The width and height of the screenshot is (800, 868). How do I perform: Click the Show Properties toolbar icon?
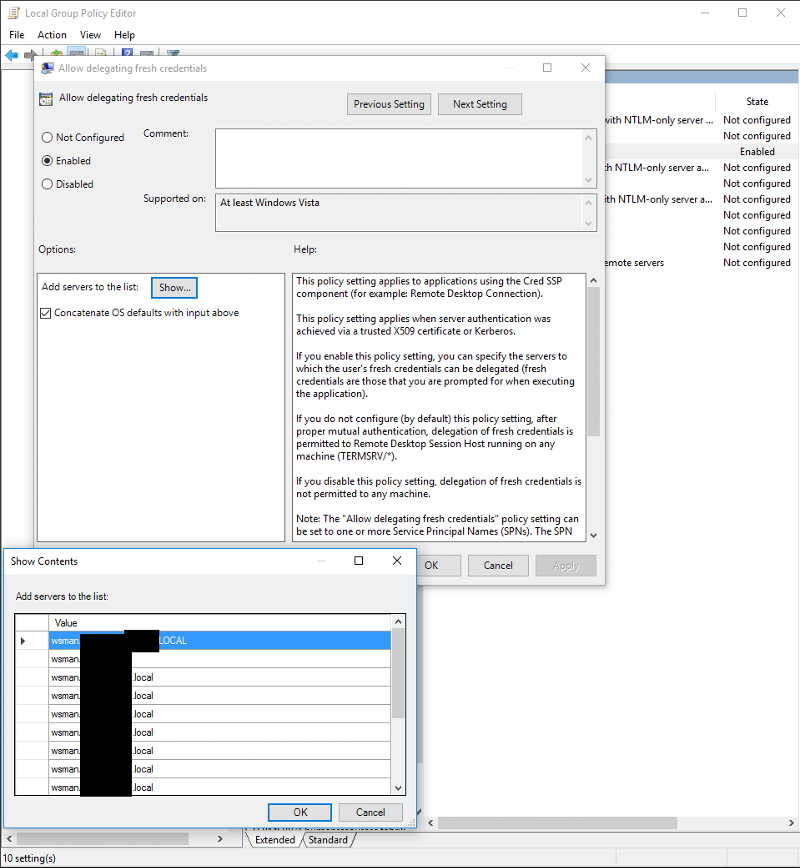(x=148, y=52)
